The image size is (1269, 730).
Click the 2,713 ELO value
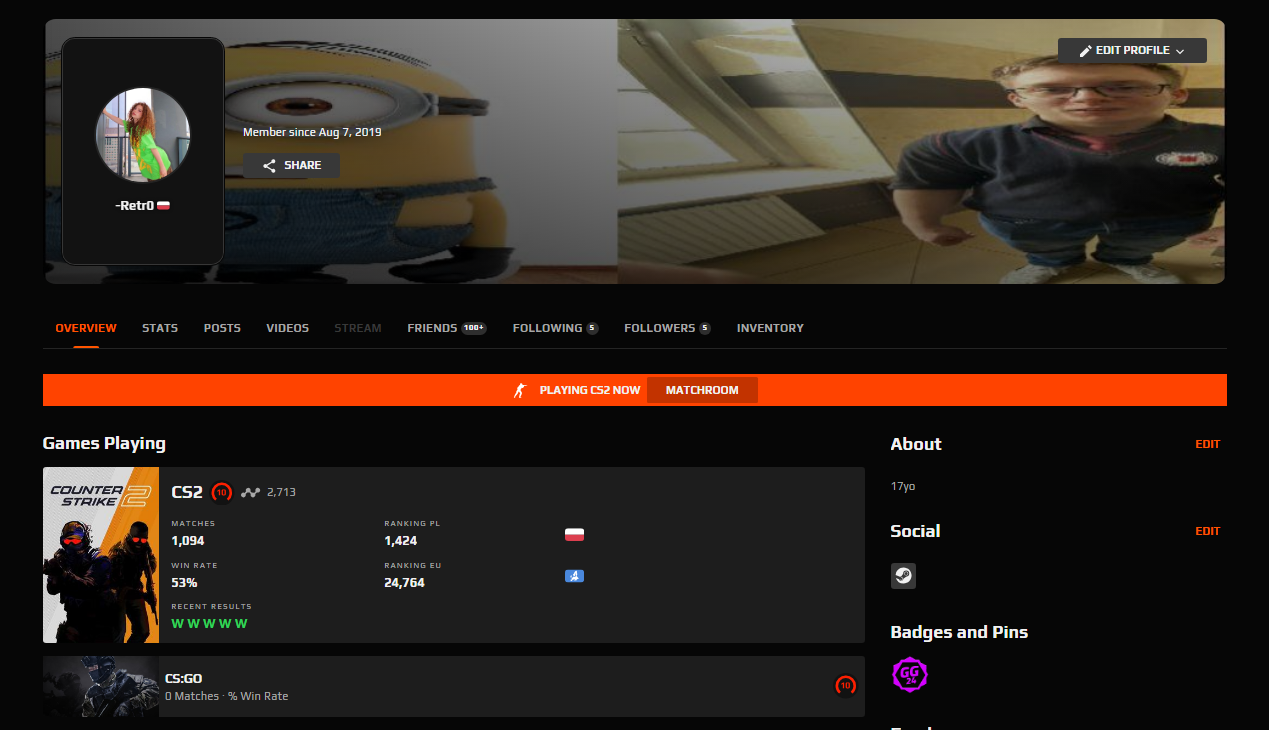tap(281, 492)
